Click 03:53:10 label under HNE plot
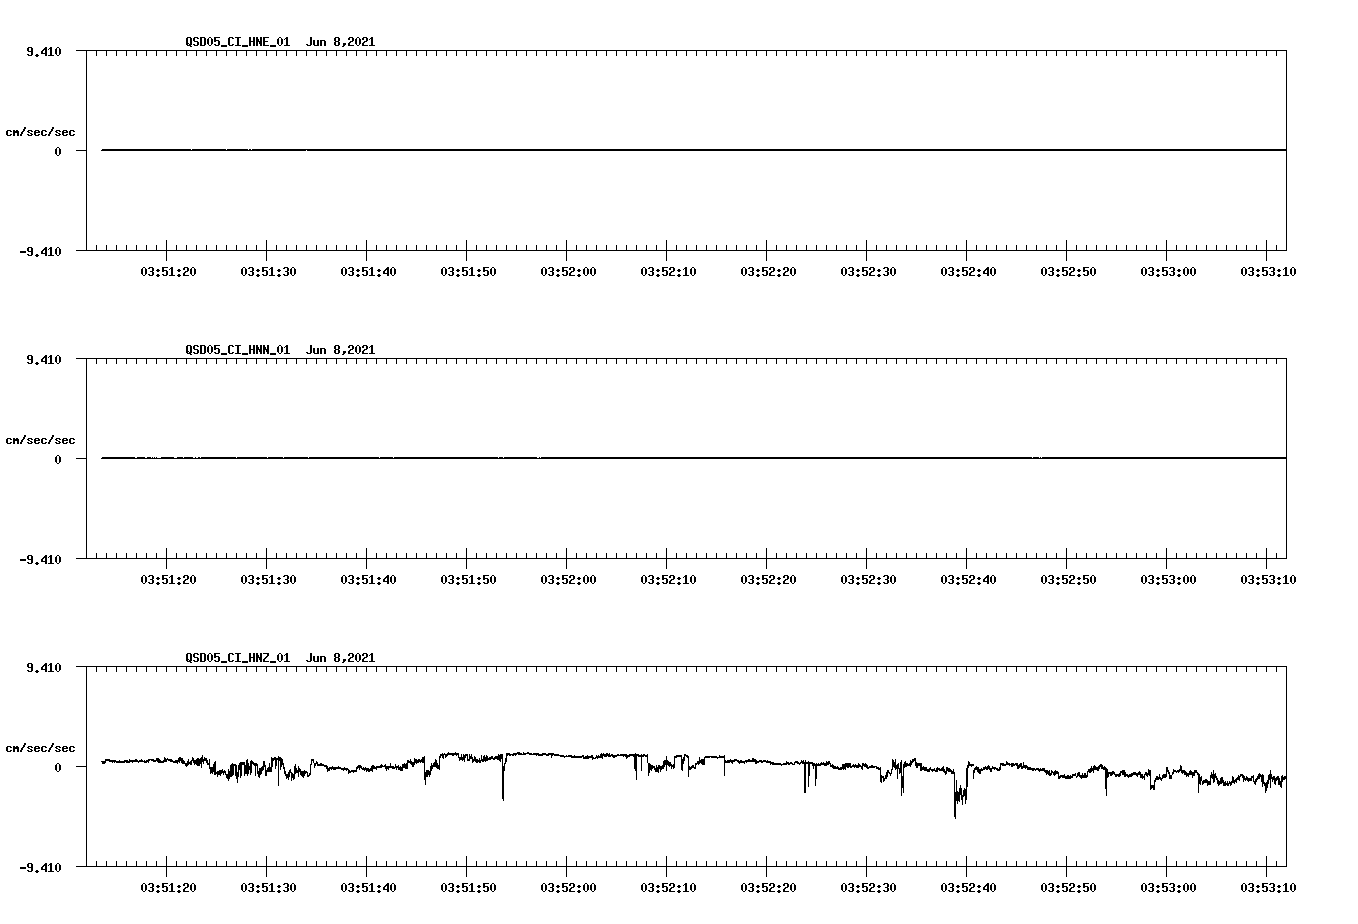Screen dimensions: 1358x924 (x=1268, y=271)
